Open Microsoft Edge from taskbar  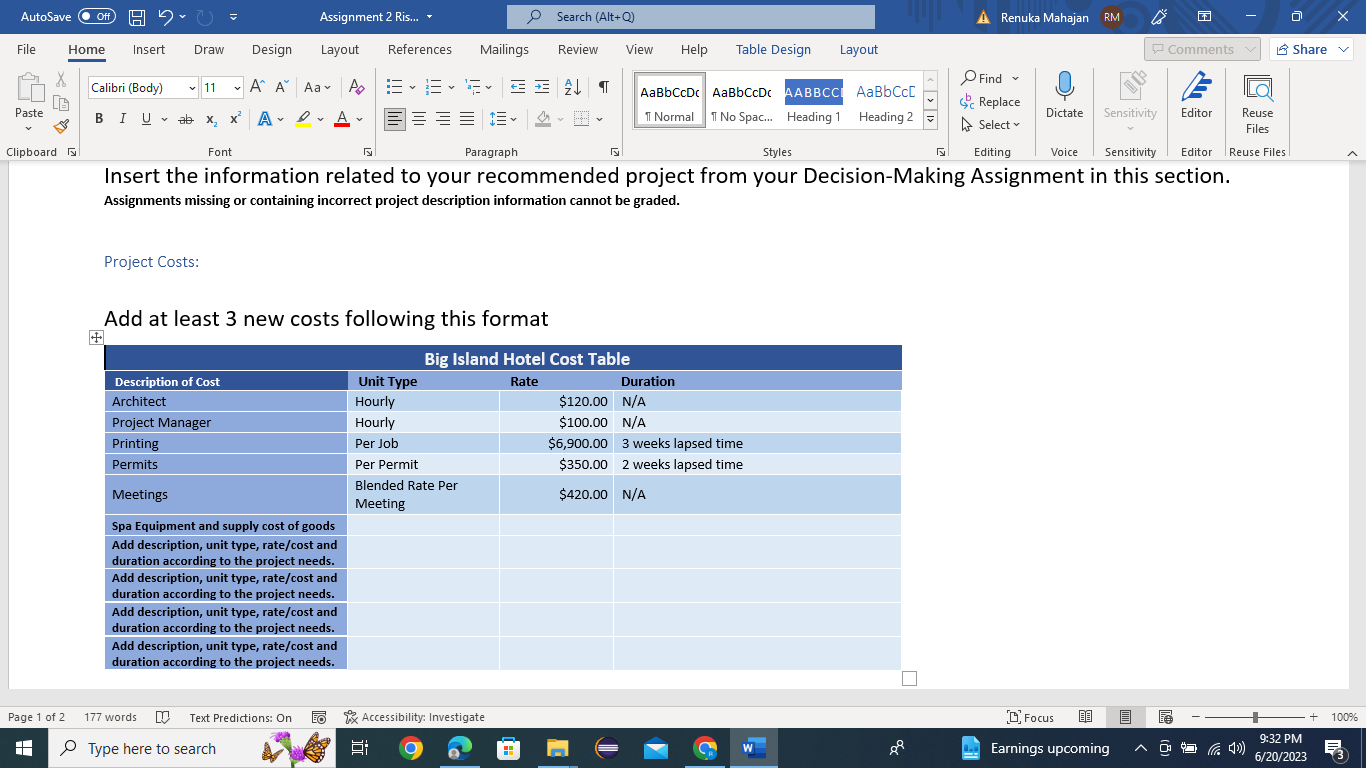click(x=459, y=748)
